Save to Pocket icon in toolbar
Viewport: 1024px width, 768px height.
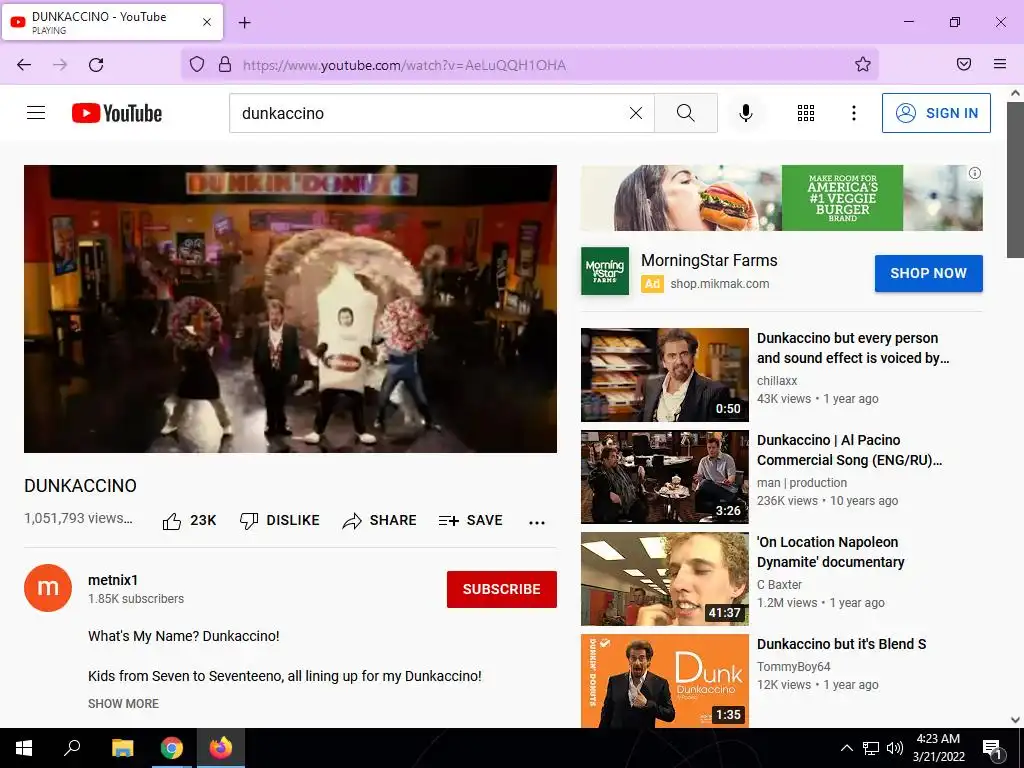(x=964, y=64)
